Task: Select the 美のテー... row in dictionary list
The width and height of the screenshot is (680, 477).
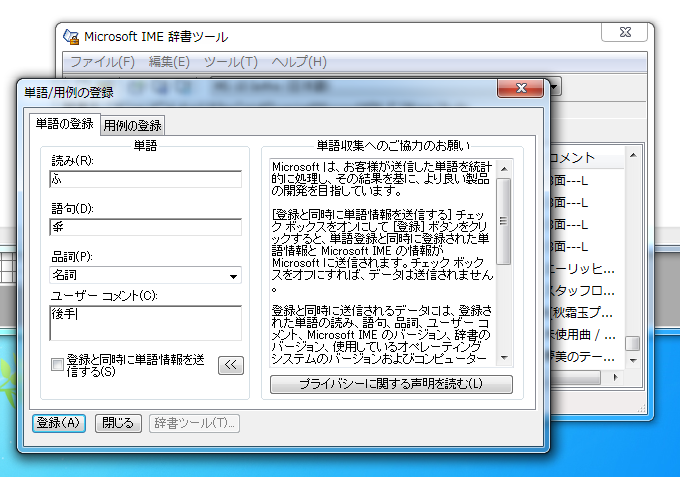Action: 582,357
